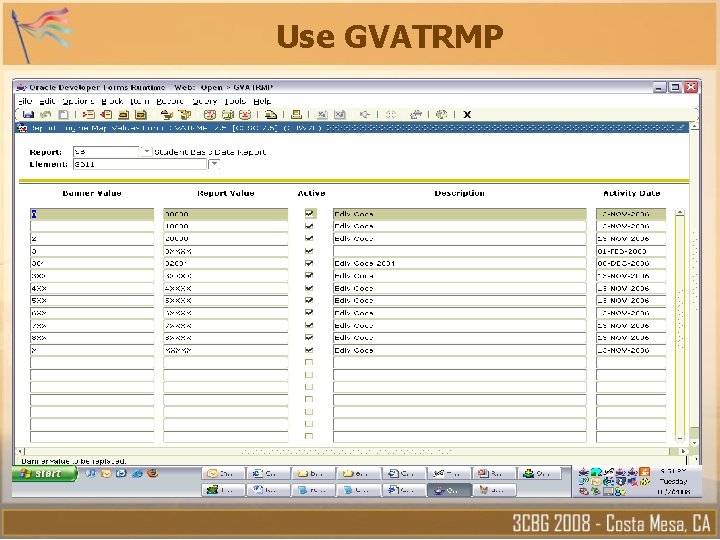Open the Block menu
This screenshot has height=540, width=720.
coord(112,101)
